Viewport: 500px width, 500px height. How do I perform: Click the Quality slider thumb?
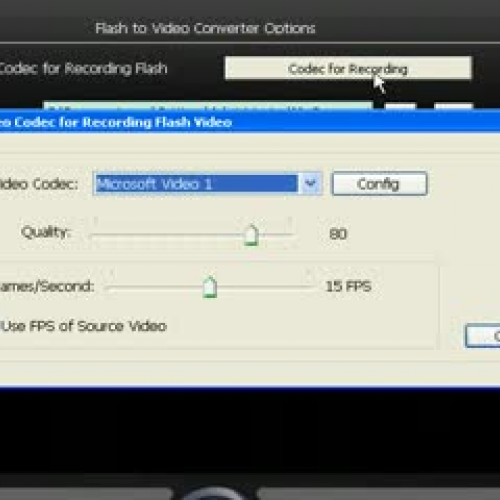[251, 235]
